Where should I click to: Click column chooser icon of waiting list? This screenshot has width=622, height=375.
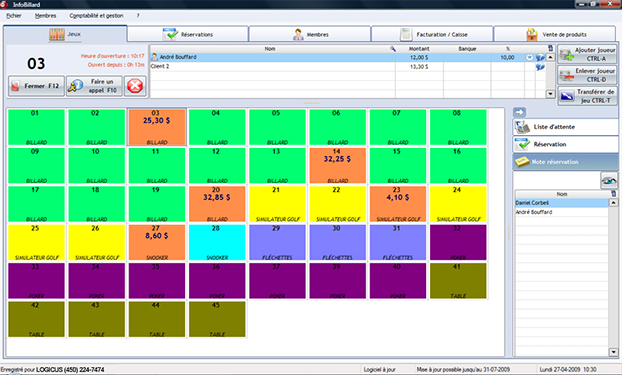[613, 194]
